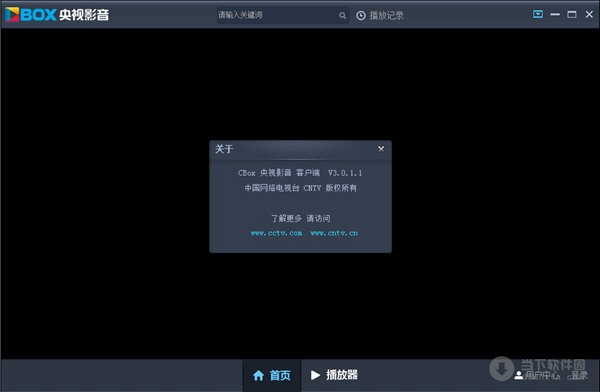600x392 pixels.
Task: Close the 关于 dialog
Action: tap(381, 149)
